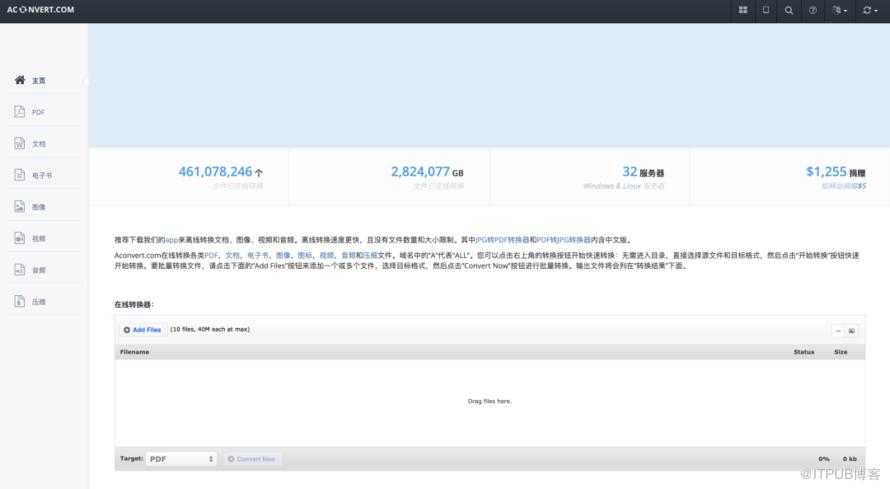This screenshot has width=890, height=489.
Task: Expand the language dropdown in top bar
Action: click(839, 10)
